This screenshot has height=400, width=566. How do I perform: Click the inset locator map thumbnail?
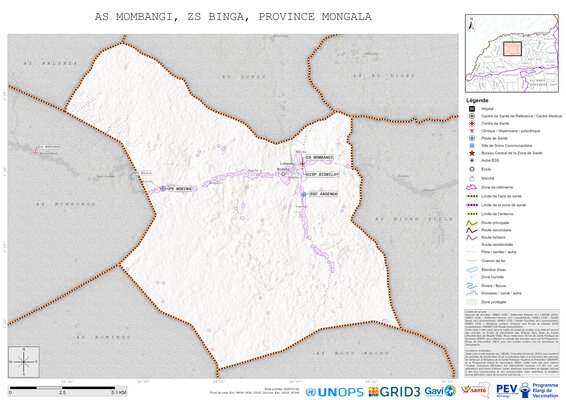(x=512, y=53)
